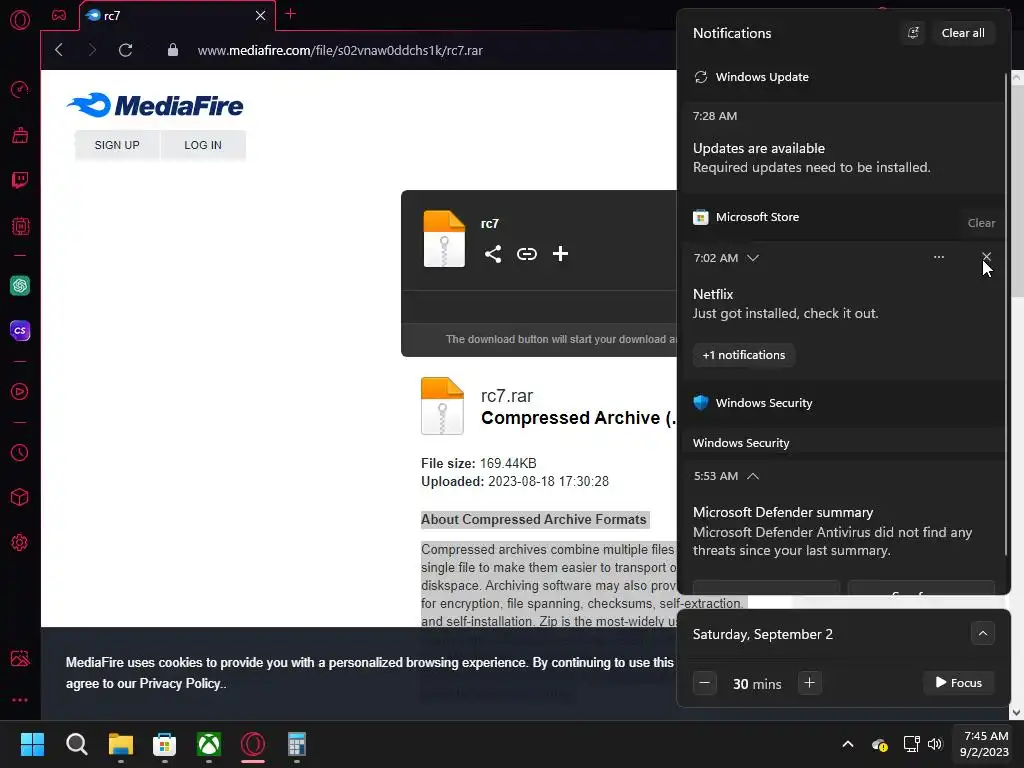
Task: Click the rc7.rar file name text
Action: click(507, 396)
